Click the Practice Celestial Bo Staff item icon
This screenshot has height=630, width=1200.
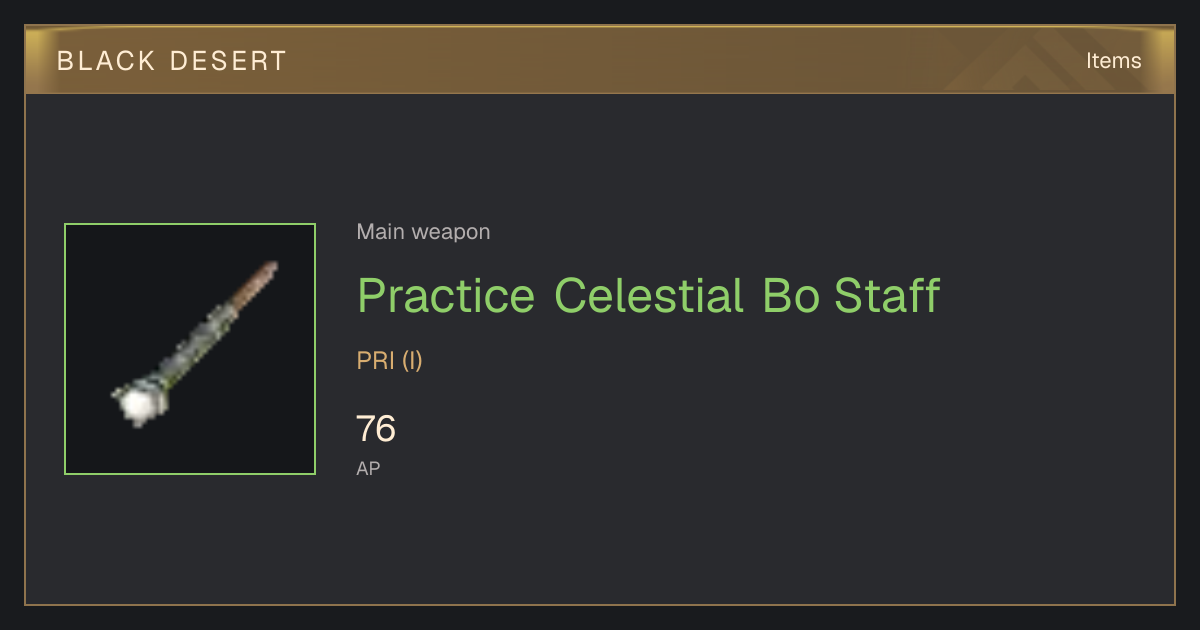click(190, 349)
